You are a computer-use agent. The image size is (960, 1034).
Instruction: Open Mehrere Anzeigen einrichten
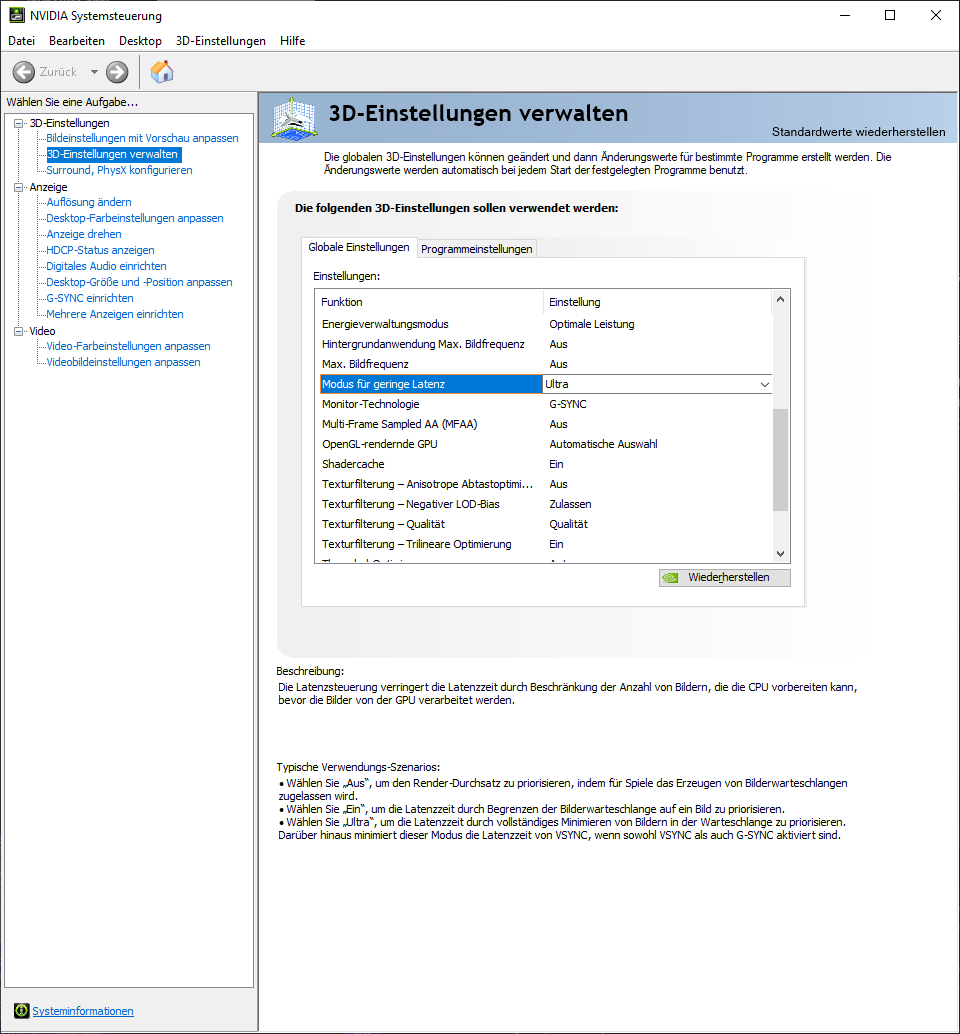(115, 314)
